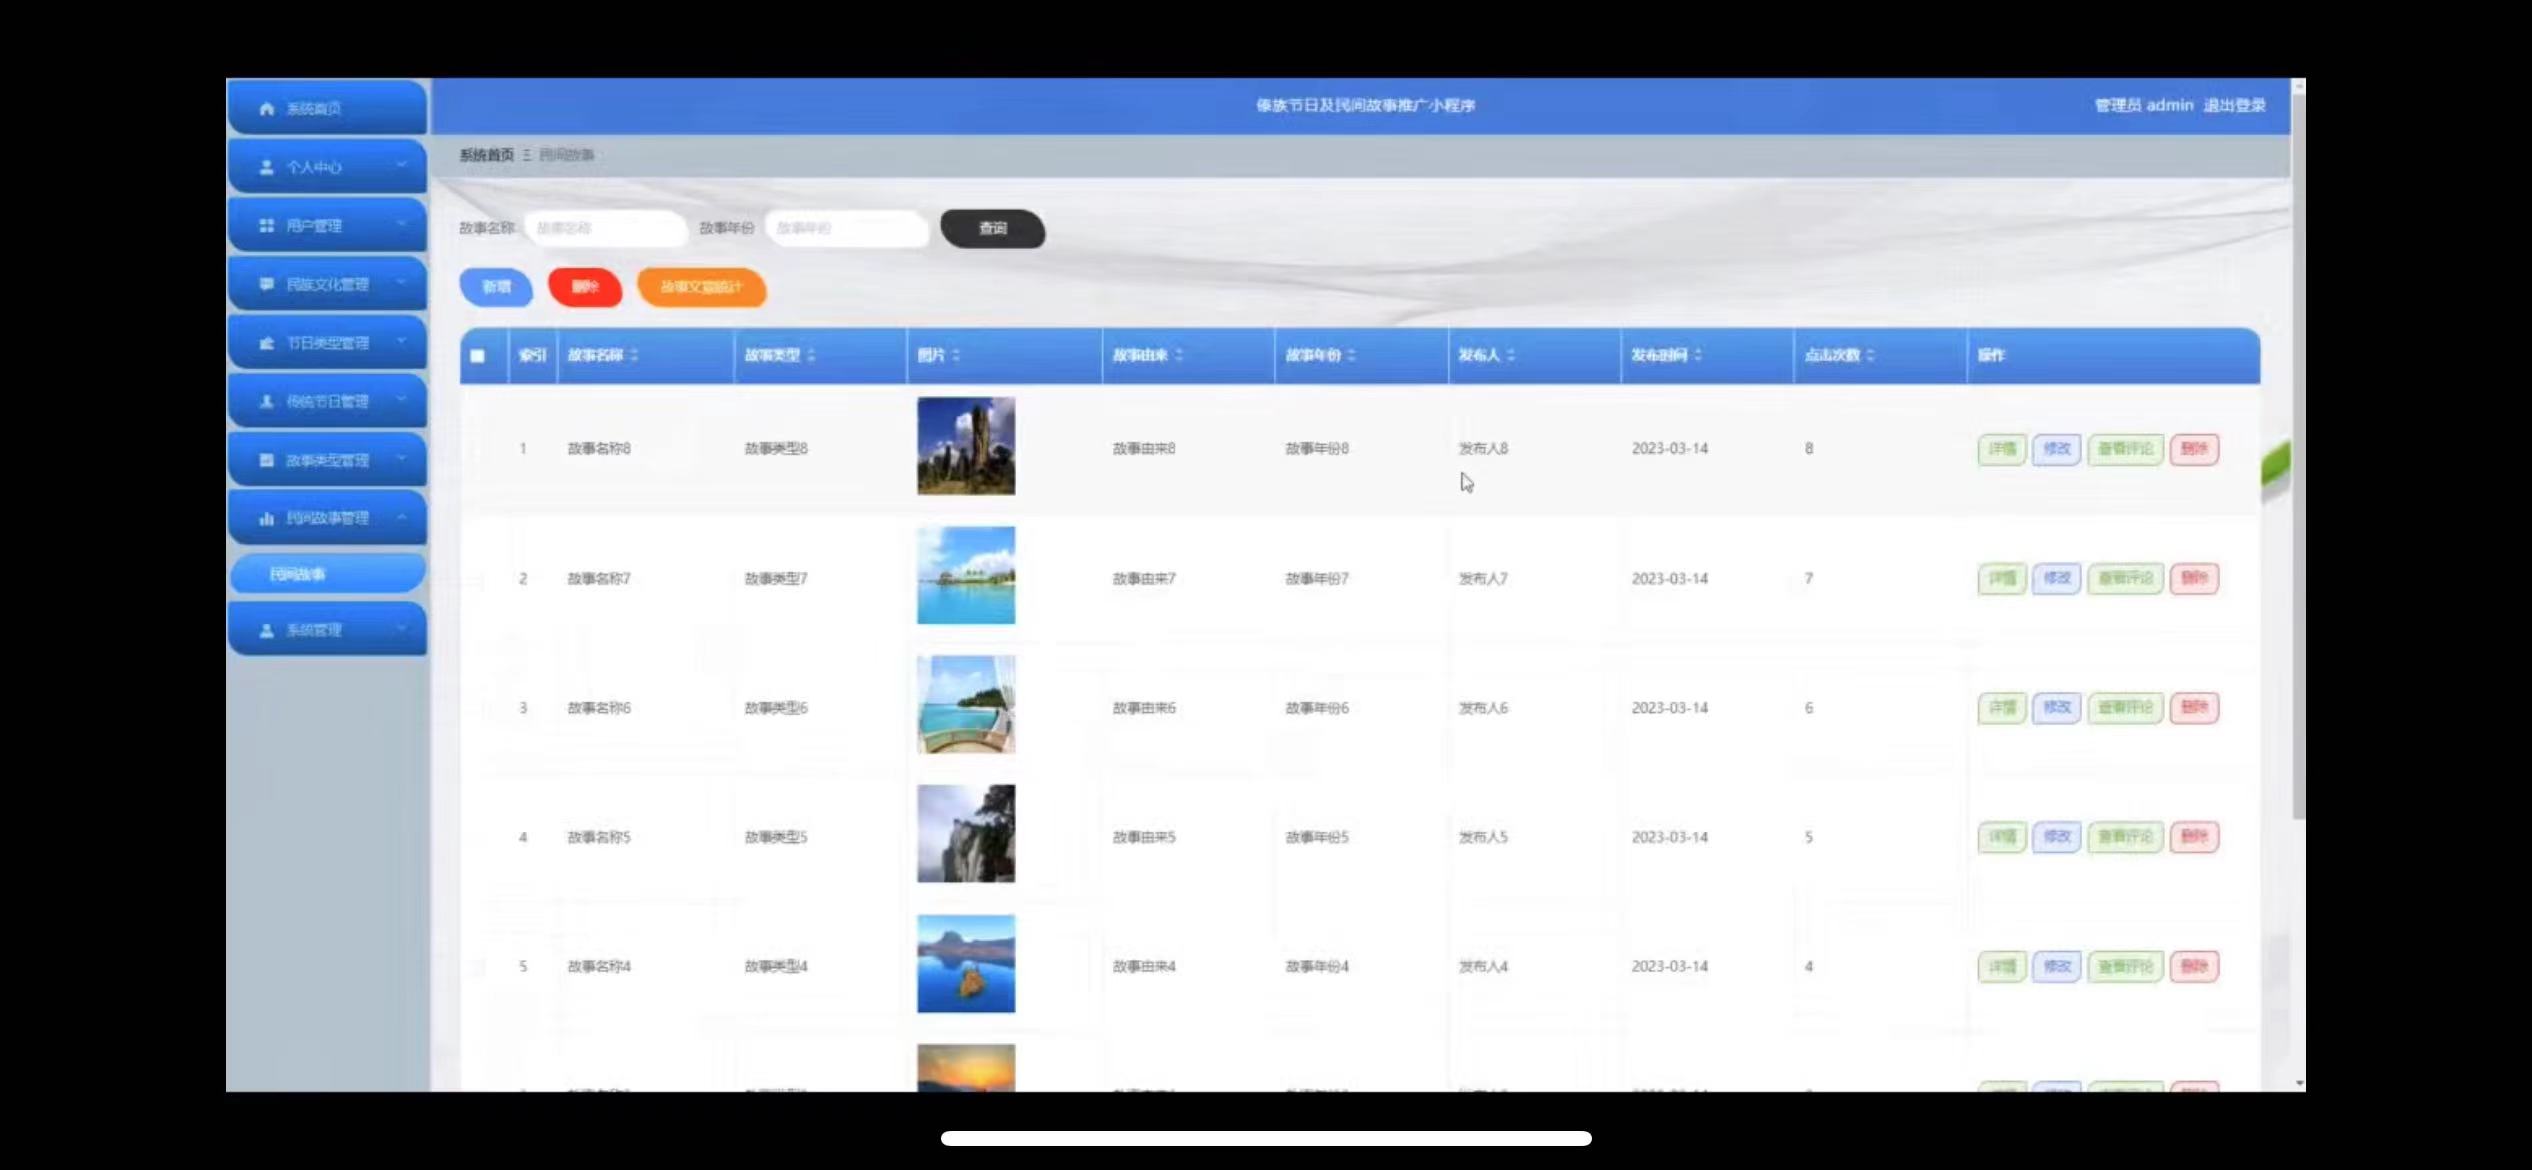Sort table by 故事类型 column arrows

(811, 355)
